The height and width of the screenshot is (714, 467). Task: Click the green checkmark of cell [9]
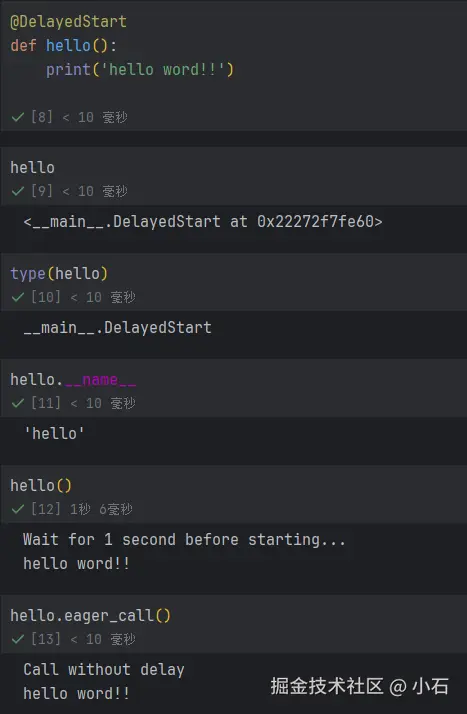(18, 191)
